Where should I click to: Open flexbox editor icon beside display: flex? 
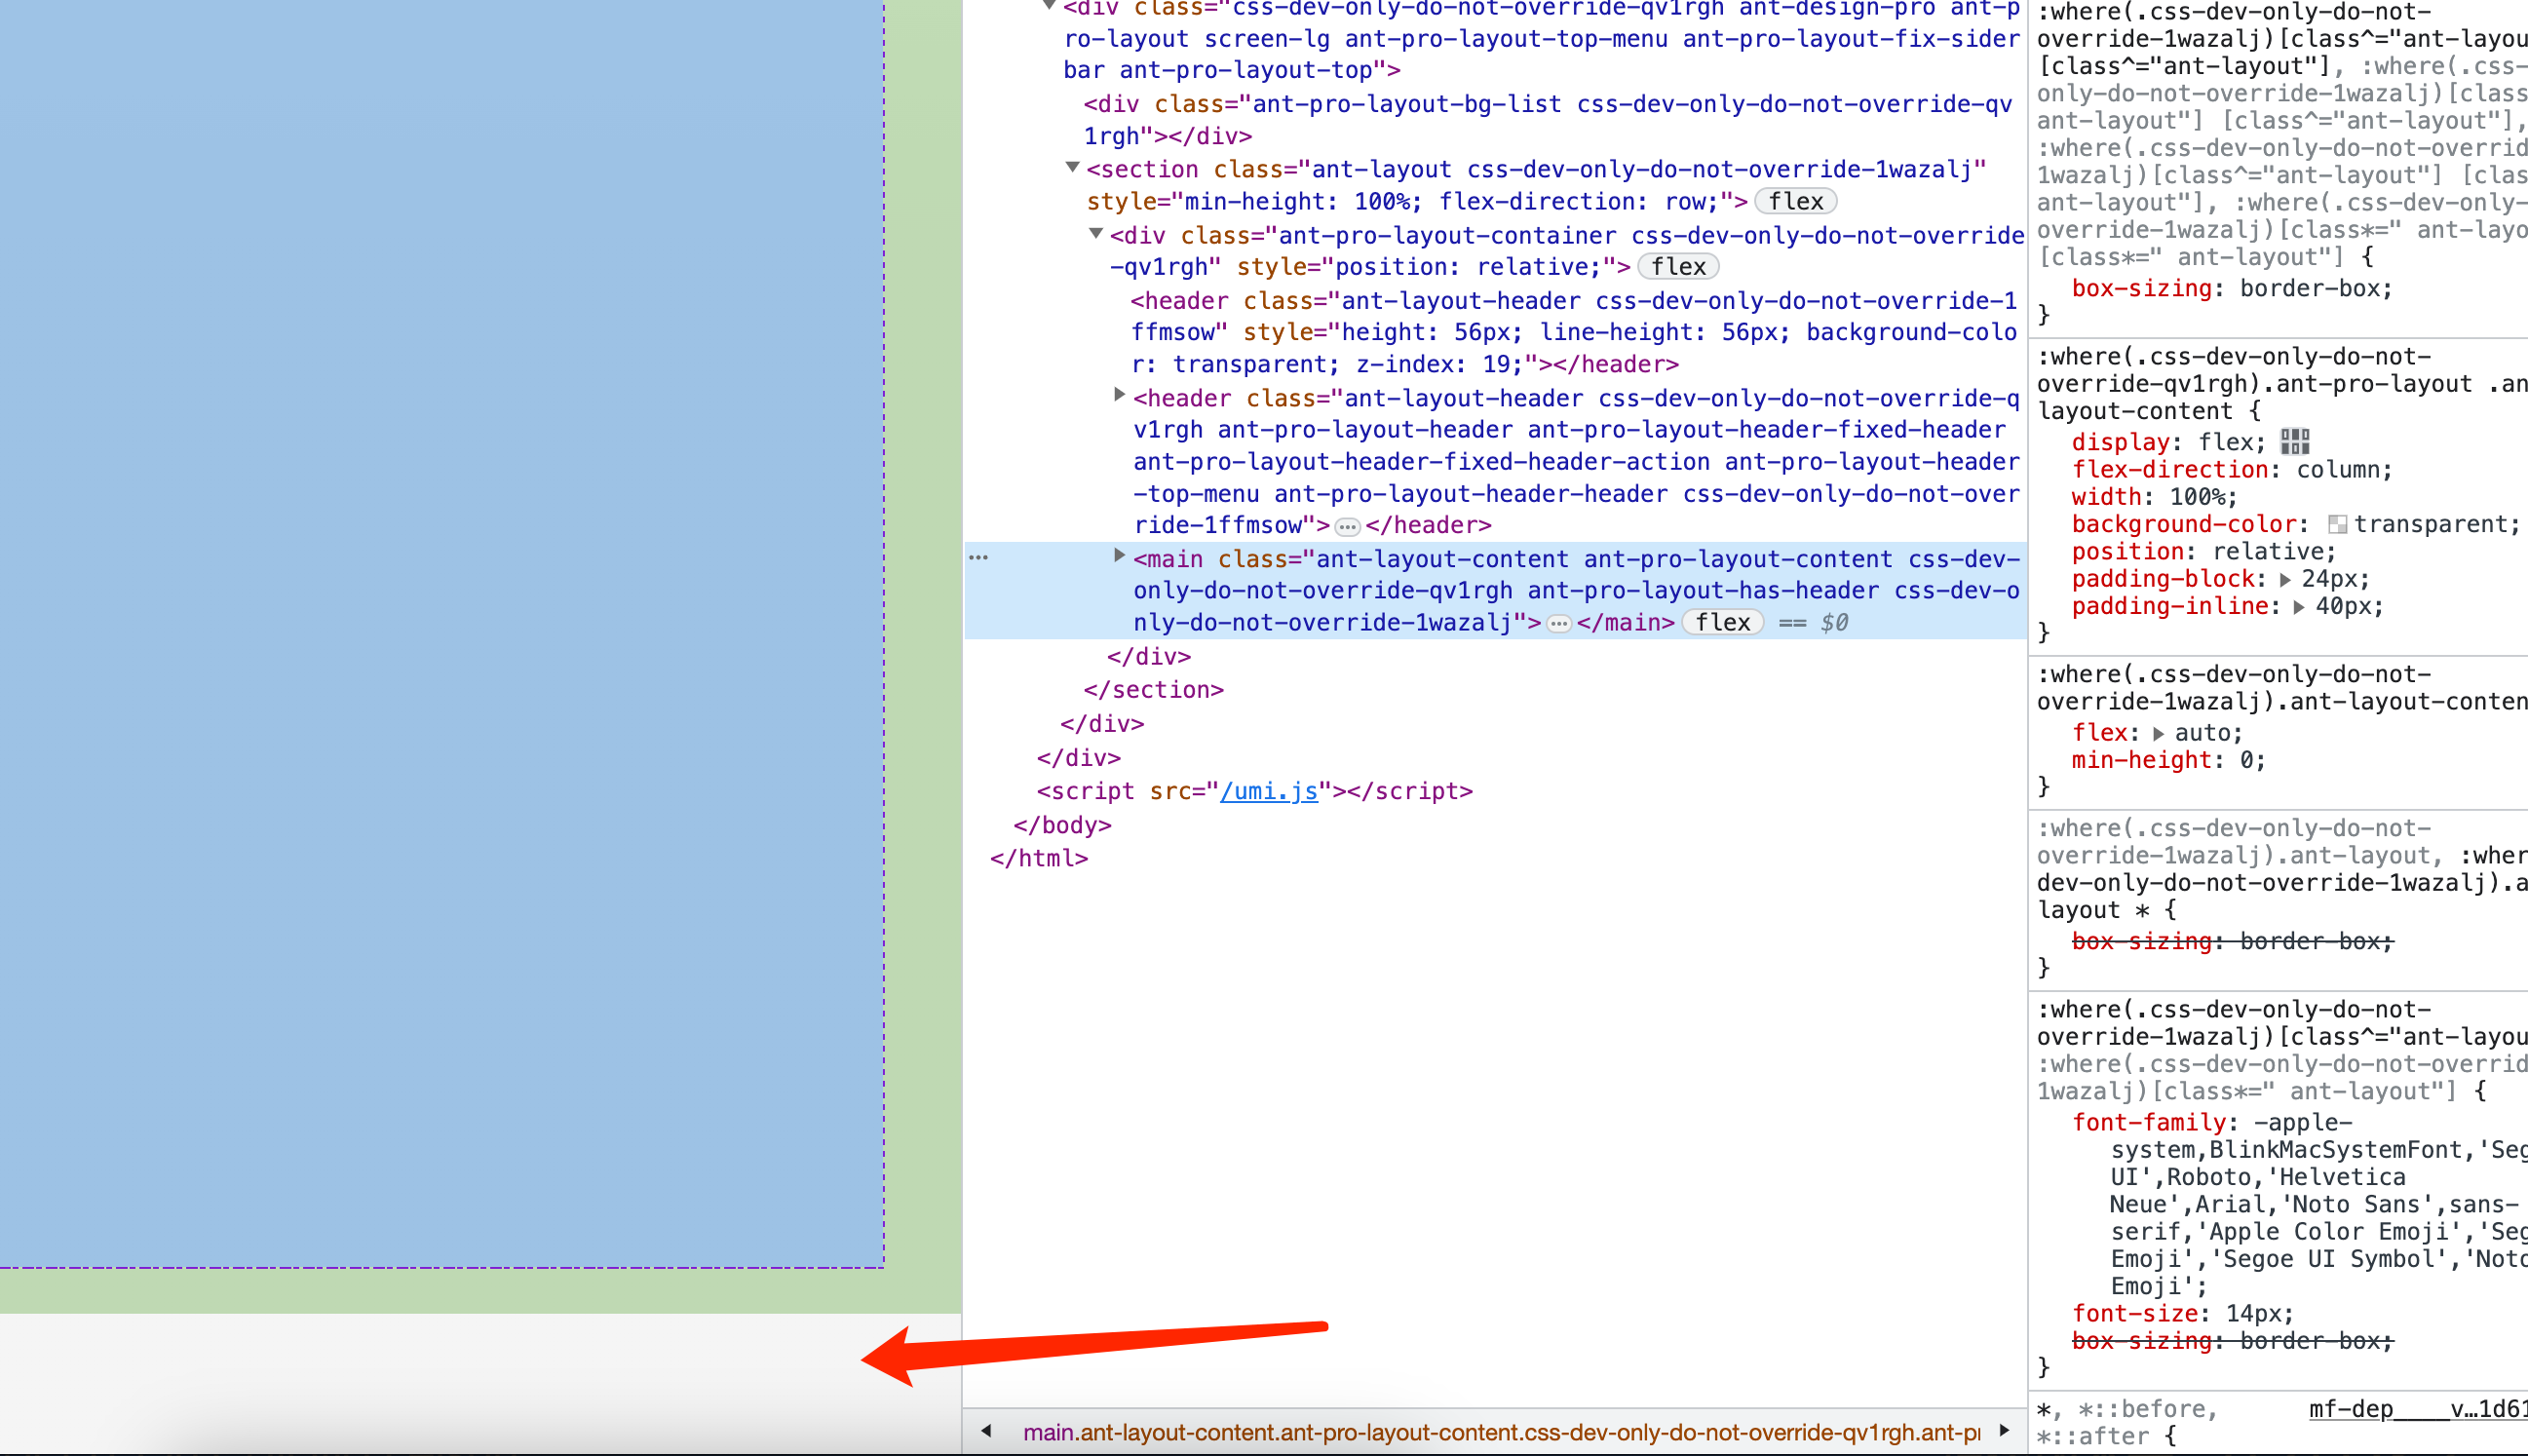point(2294,441)
